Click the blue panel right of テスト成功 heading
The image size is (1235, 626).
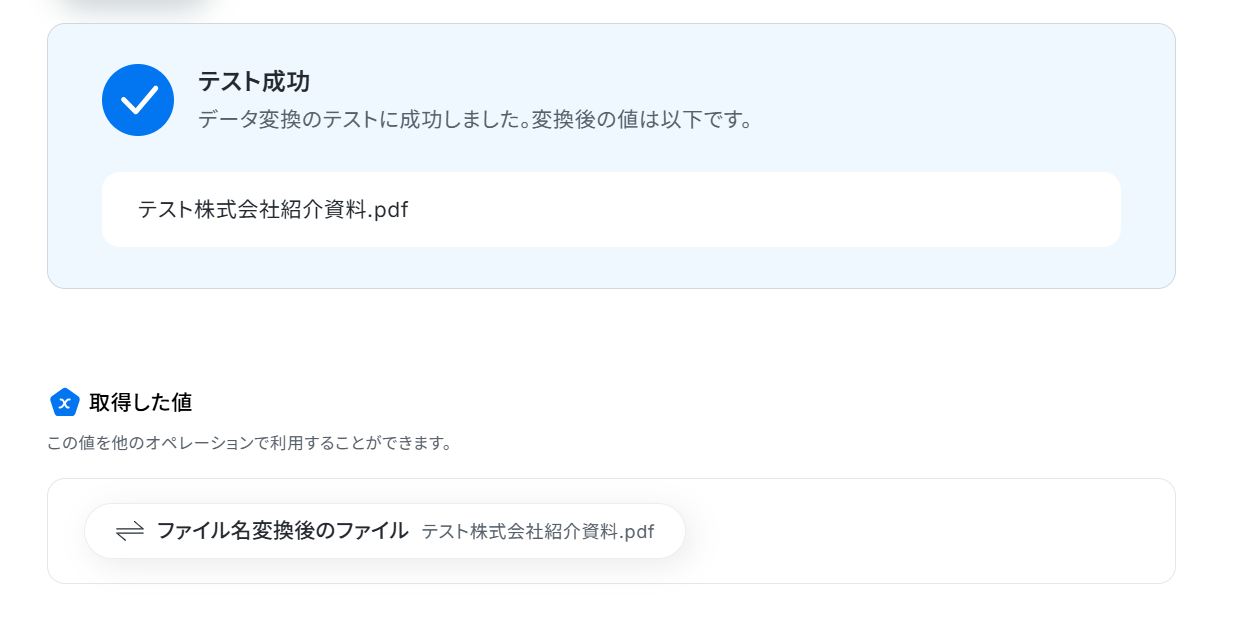tap(700, 81)
